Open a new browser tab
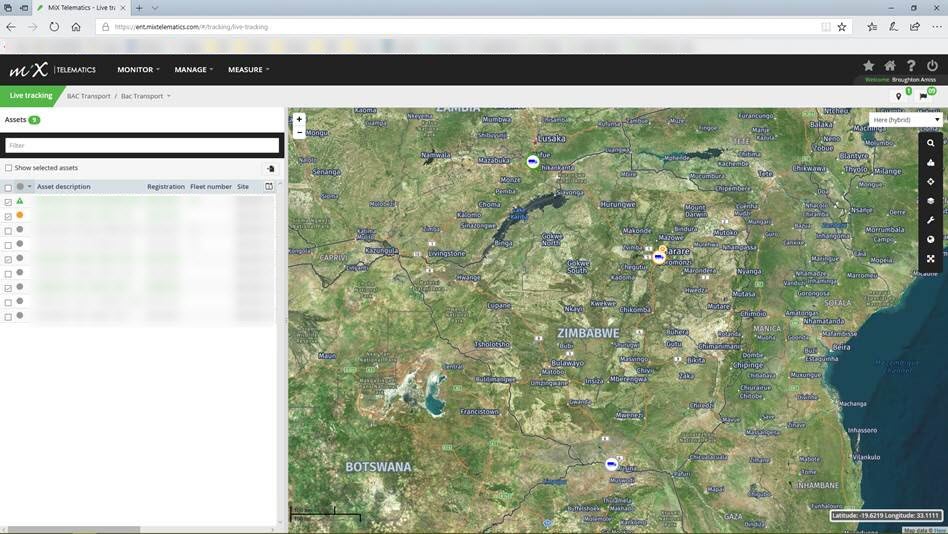This screenshot has width=948, height=534. 139,8
